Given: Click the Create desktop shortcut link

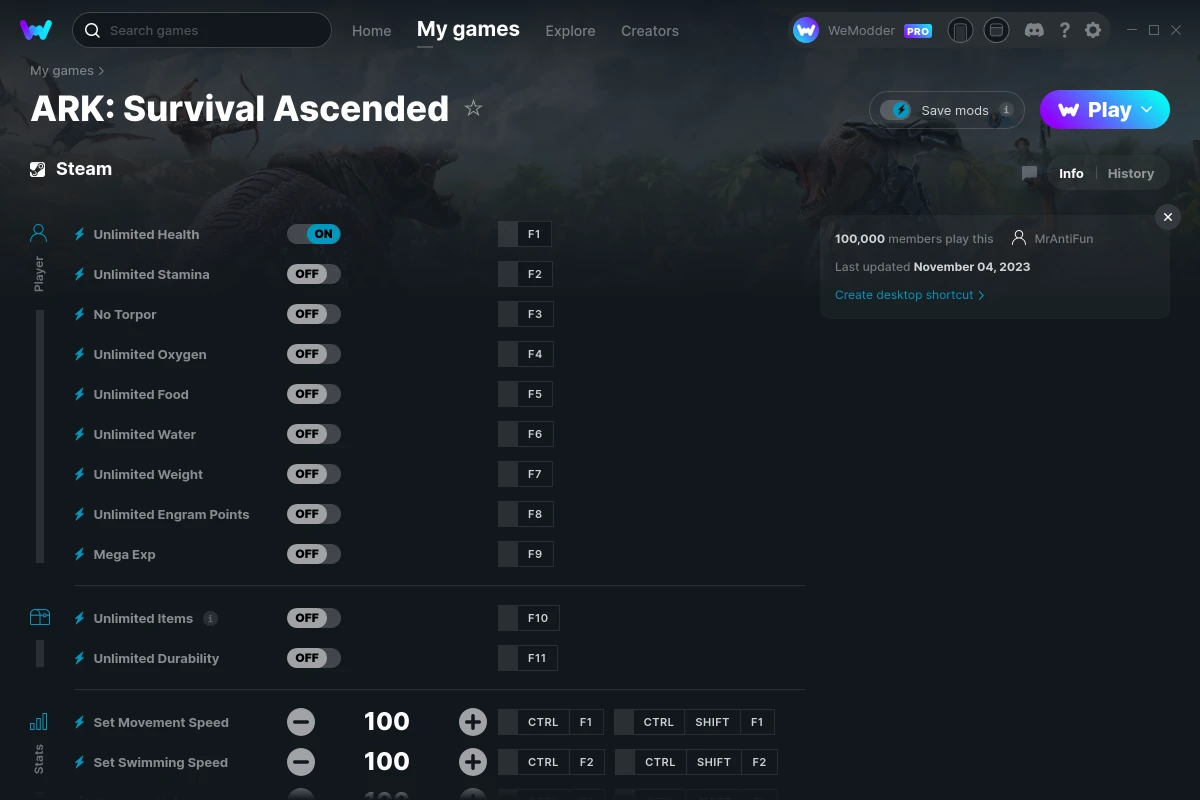Looking at the screenshot, I should pyautogui.click(x=910, y=295).
